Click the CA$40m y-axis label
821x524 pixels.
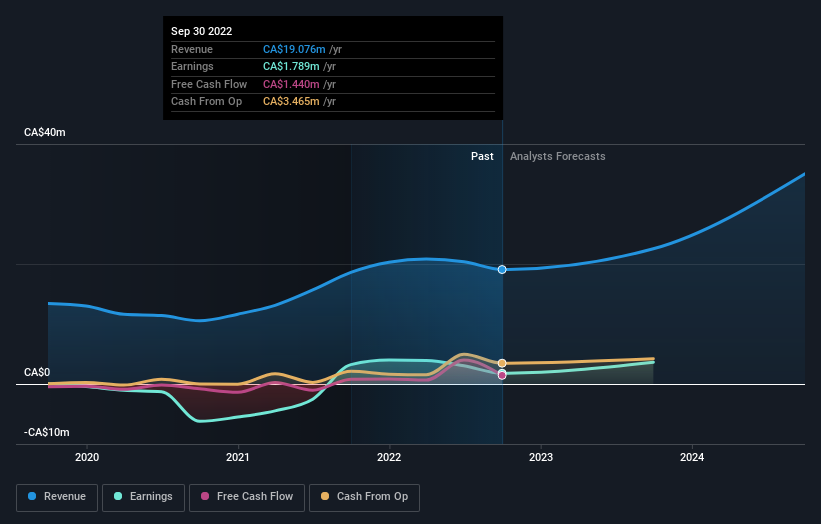pos(45,132)
